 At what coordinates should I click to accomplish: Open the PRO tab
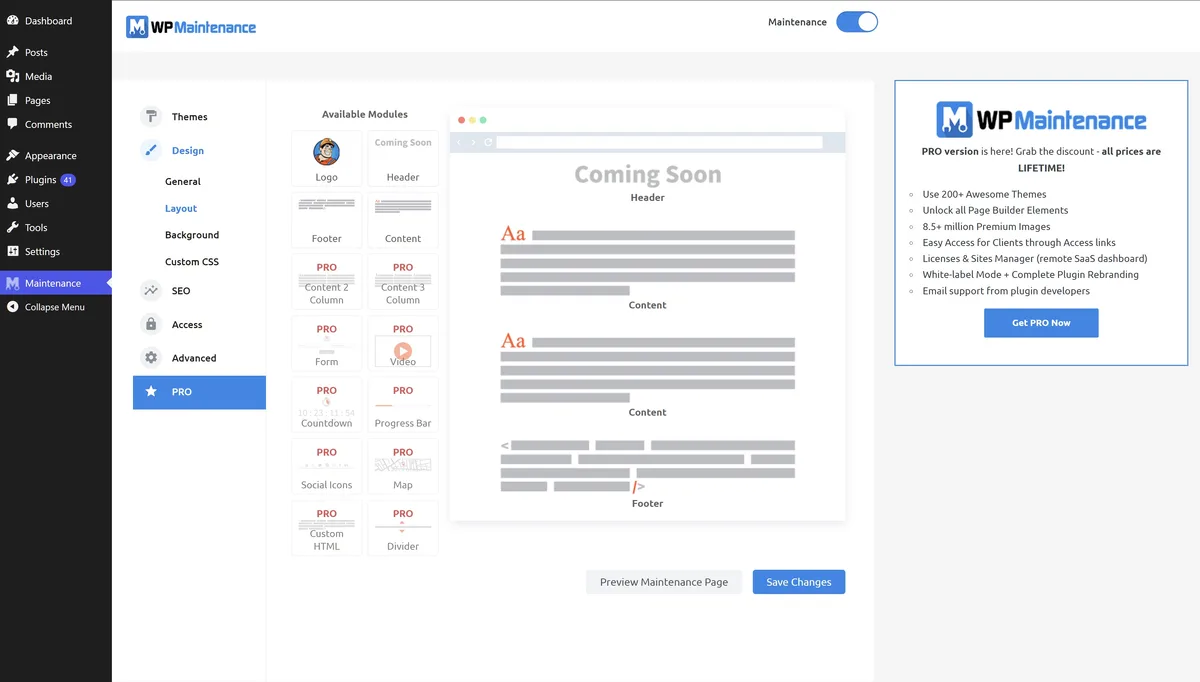(x=200, y=392)
